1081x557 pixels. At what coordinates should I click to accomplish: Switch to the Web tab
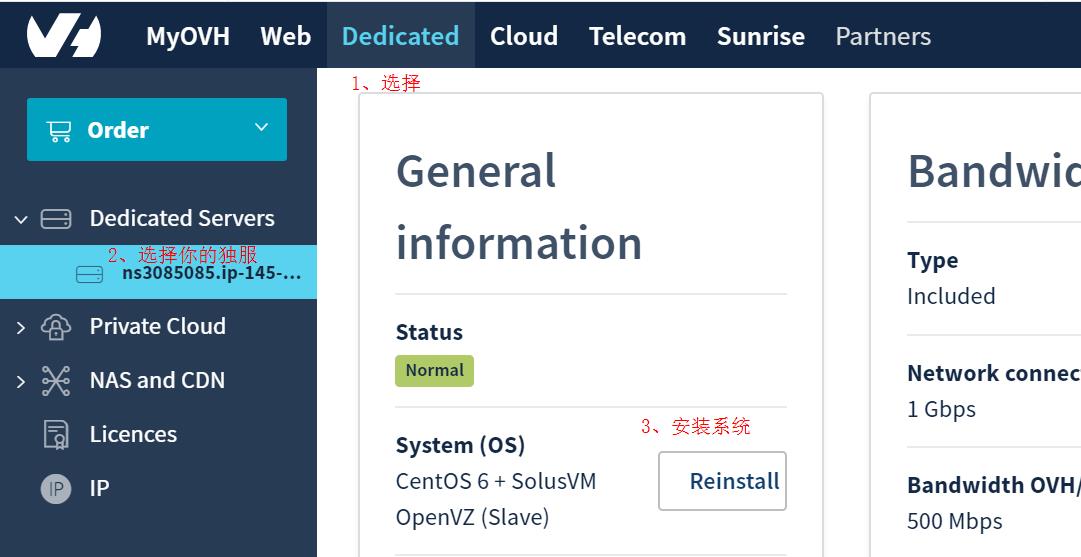pos(285,36)
